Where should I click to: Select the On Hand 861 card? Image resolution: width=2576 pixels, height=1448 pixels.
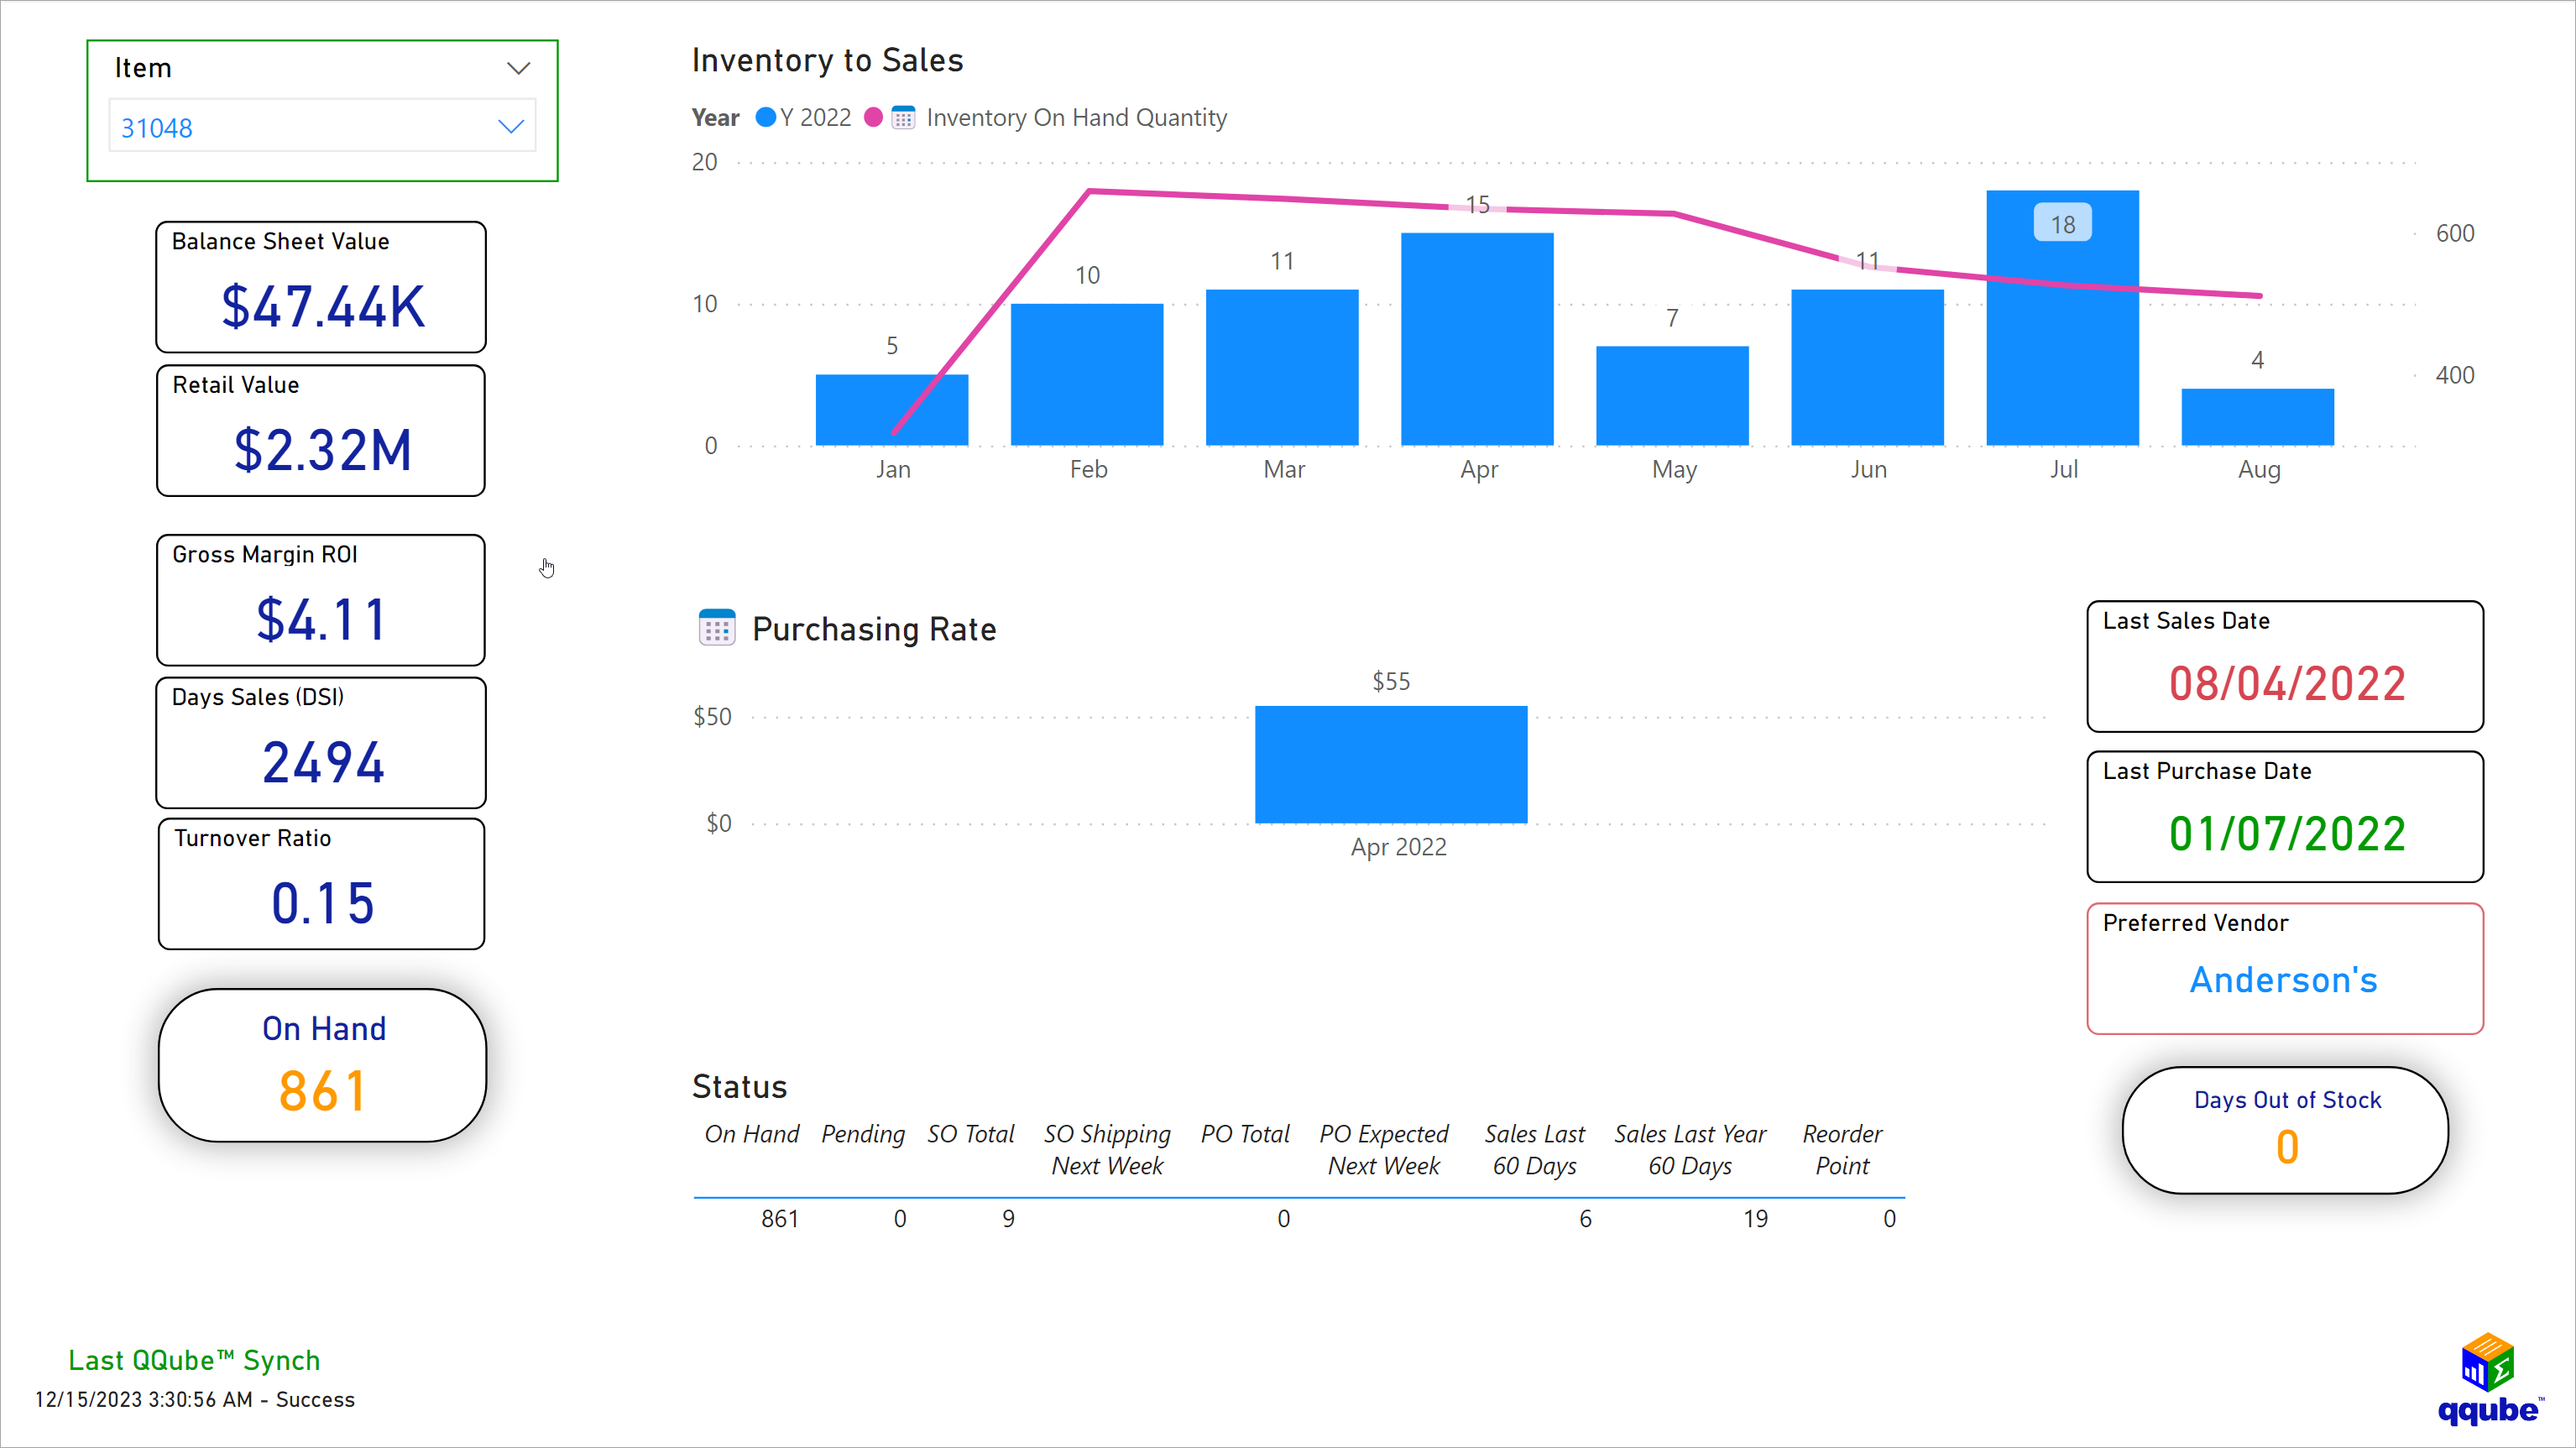[x=322, y=1064]
